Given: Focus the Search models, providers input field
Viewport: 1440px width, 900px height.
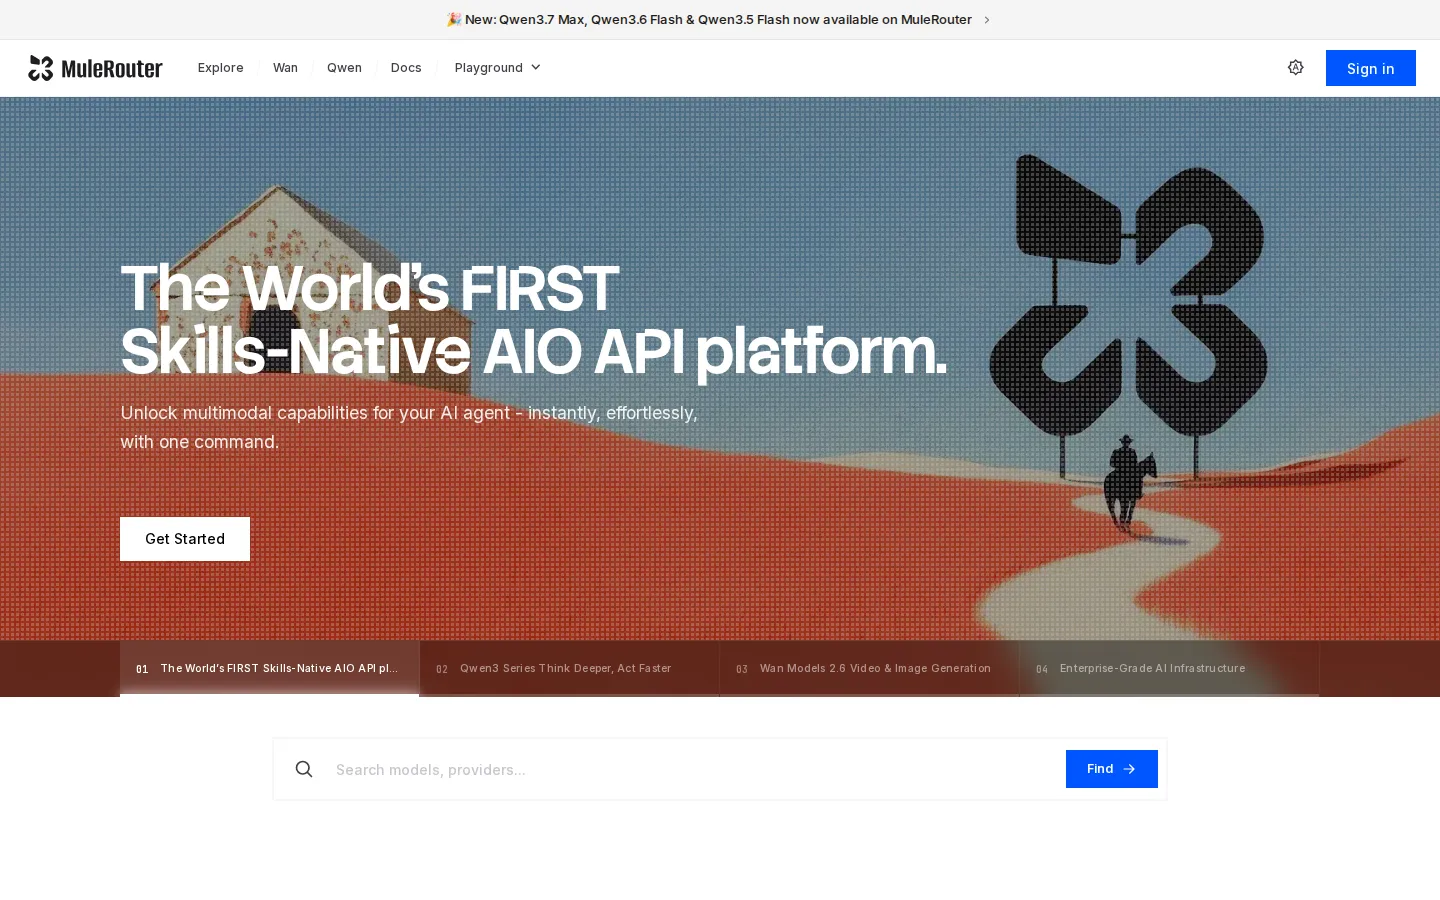Looking at the screenshot, I should (x=694, y=769).
